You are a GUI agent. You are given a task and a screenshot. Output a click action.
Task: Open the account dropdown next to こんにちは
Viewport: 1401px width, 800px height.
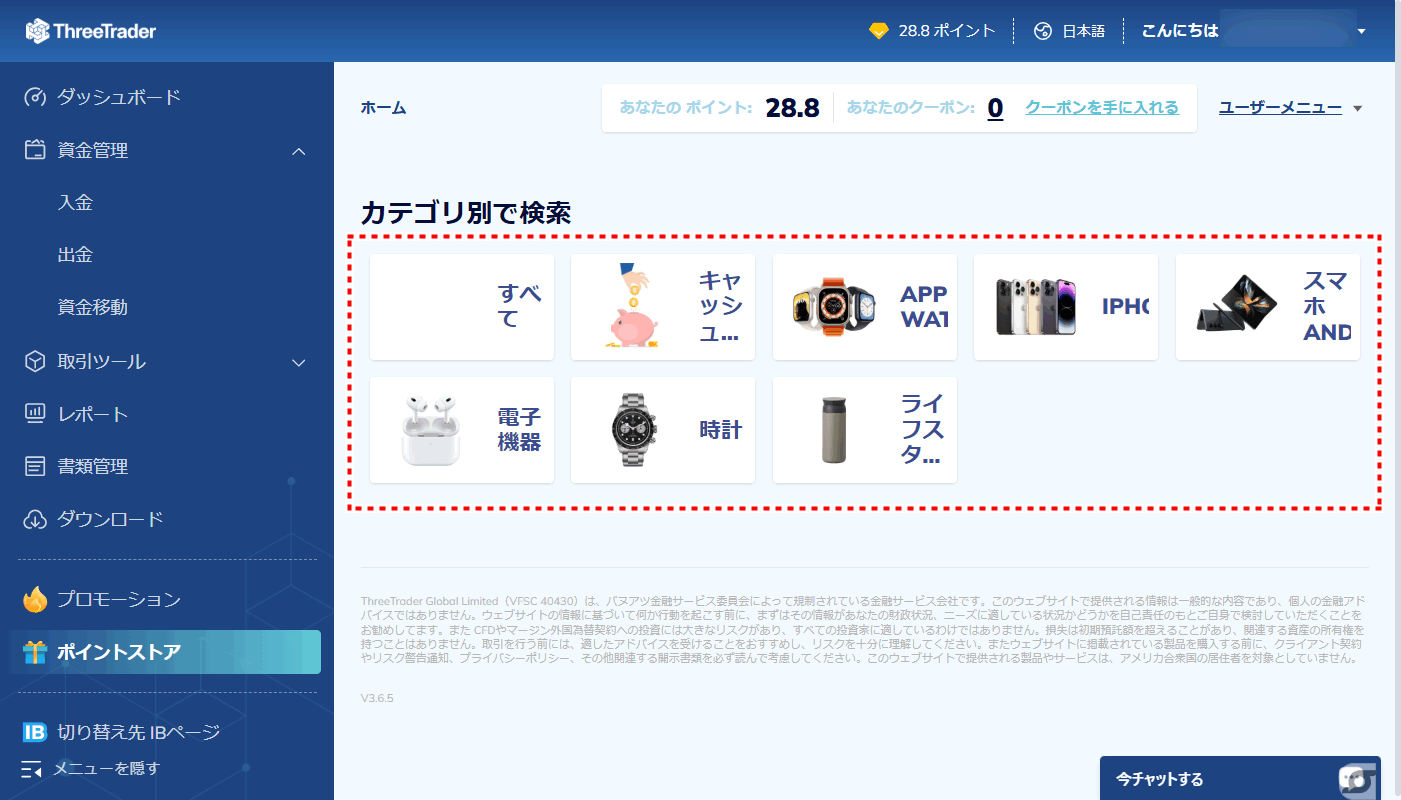1361,31
